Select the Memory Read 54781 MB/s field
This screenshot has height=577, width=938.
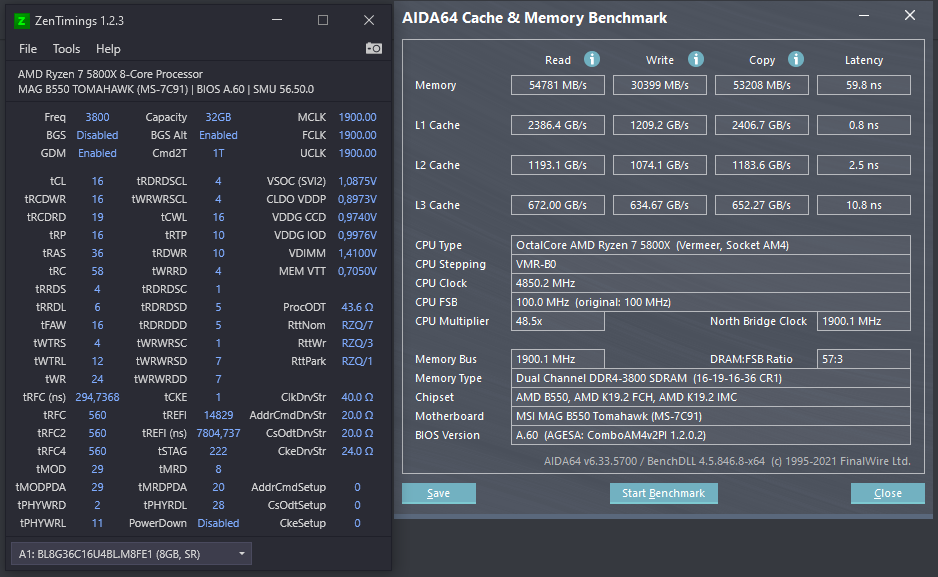pos(558,85)
